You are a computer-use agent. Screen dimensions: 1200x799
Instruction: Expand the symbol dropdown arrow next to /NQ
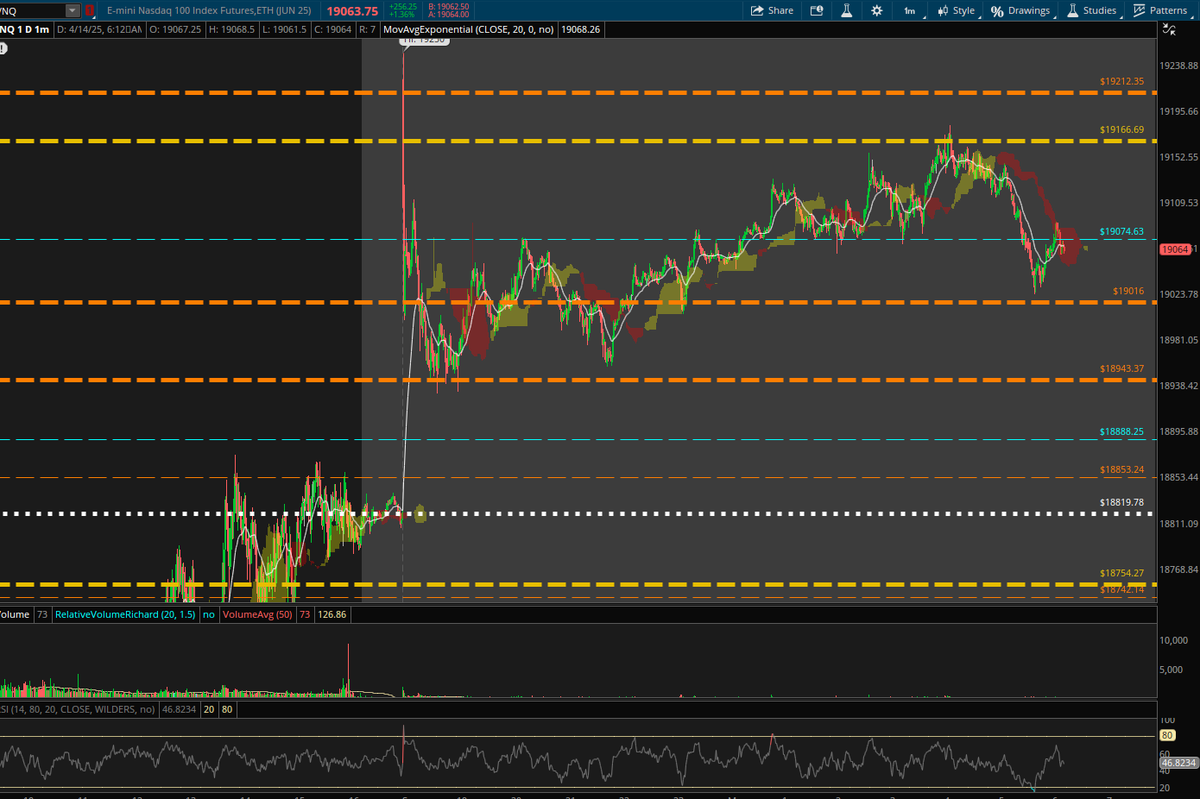coord(72,10)
